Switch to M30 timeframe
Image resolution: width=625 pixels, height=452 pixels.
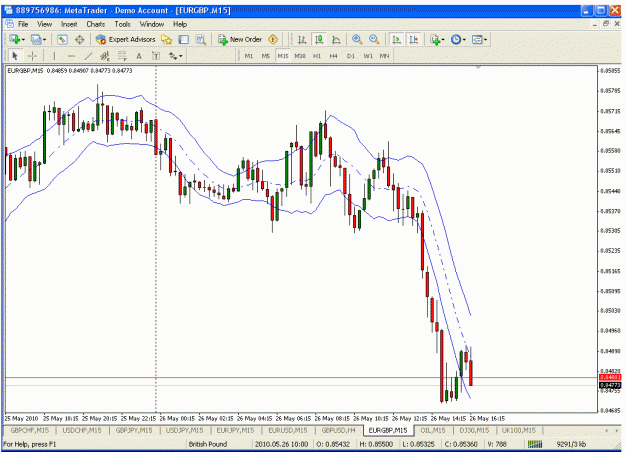tap(300, 56)
